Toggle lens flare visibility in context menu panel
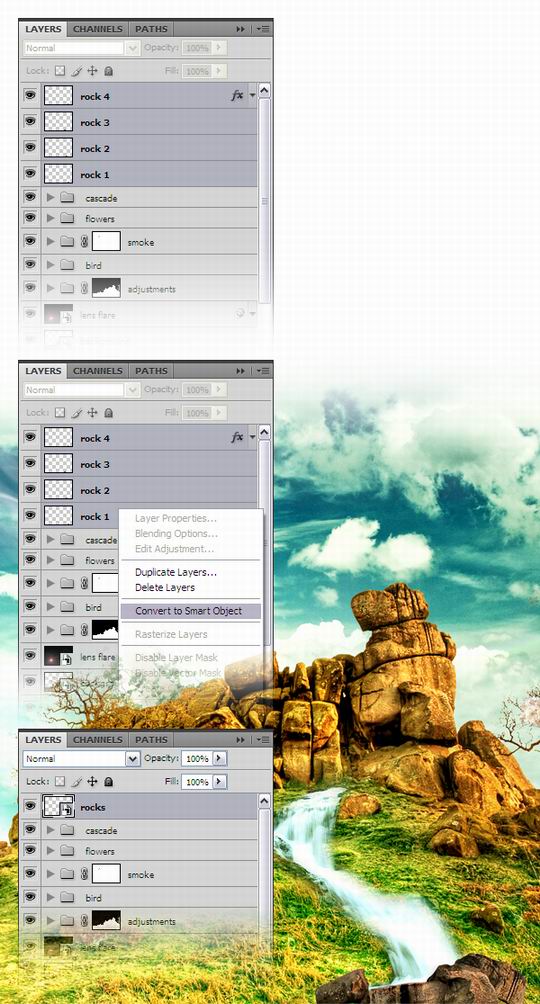 [30, 656]
